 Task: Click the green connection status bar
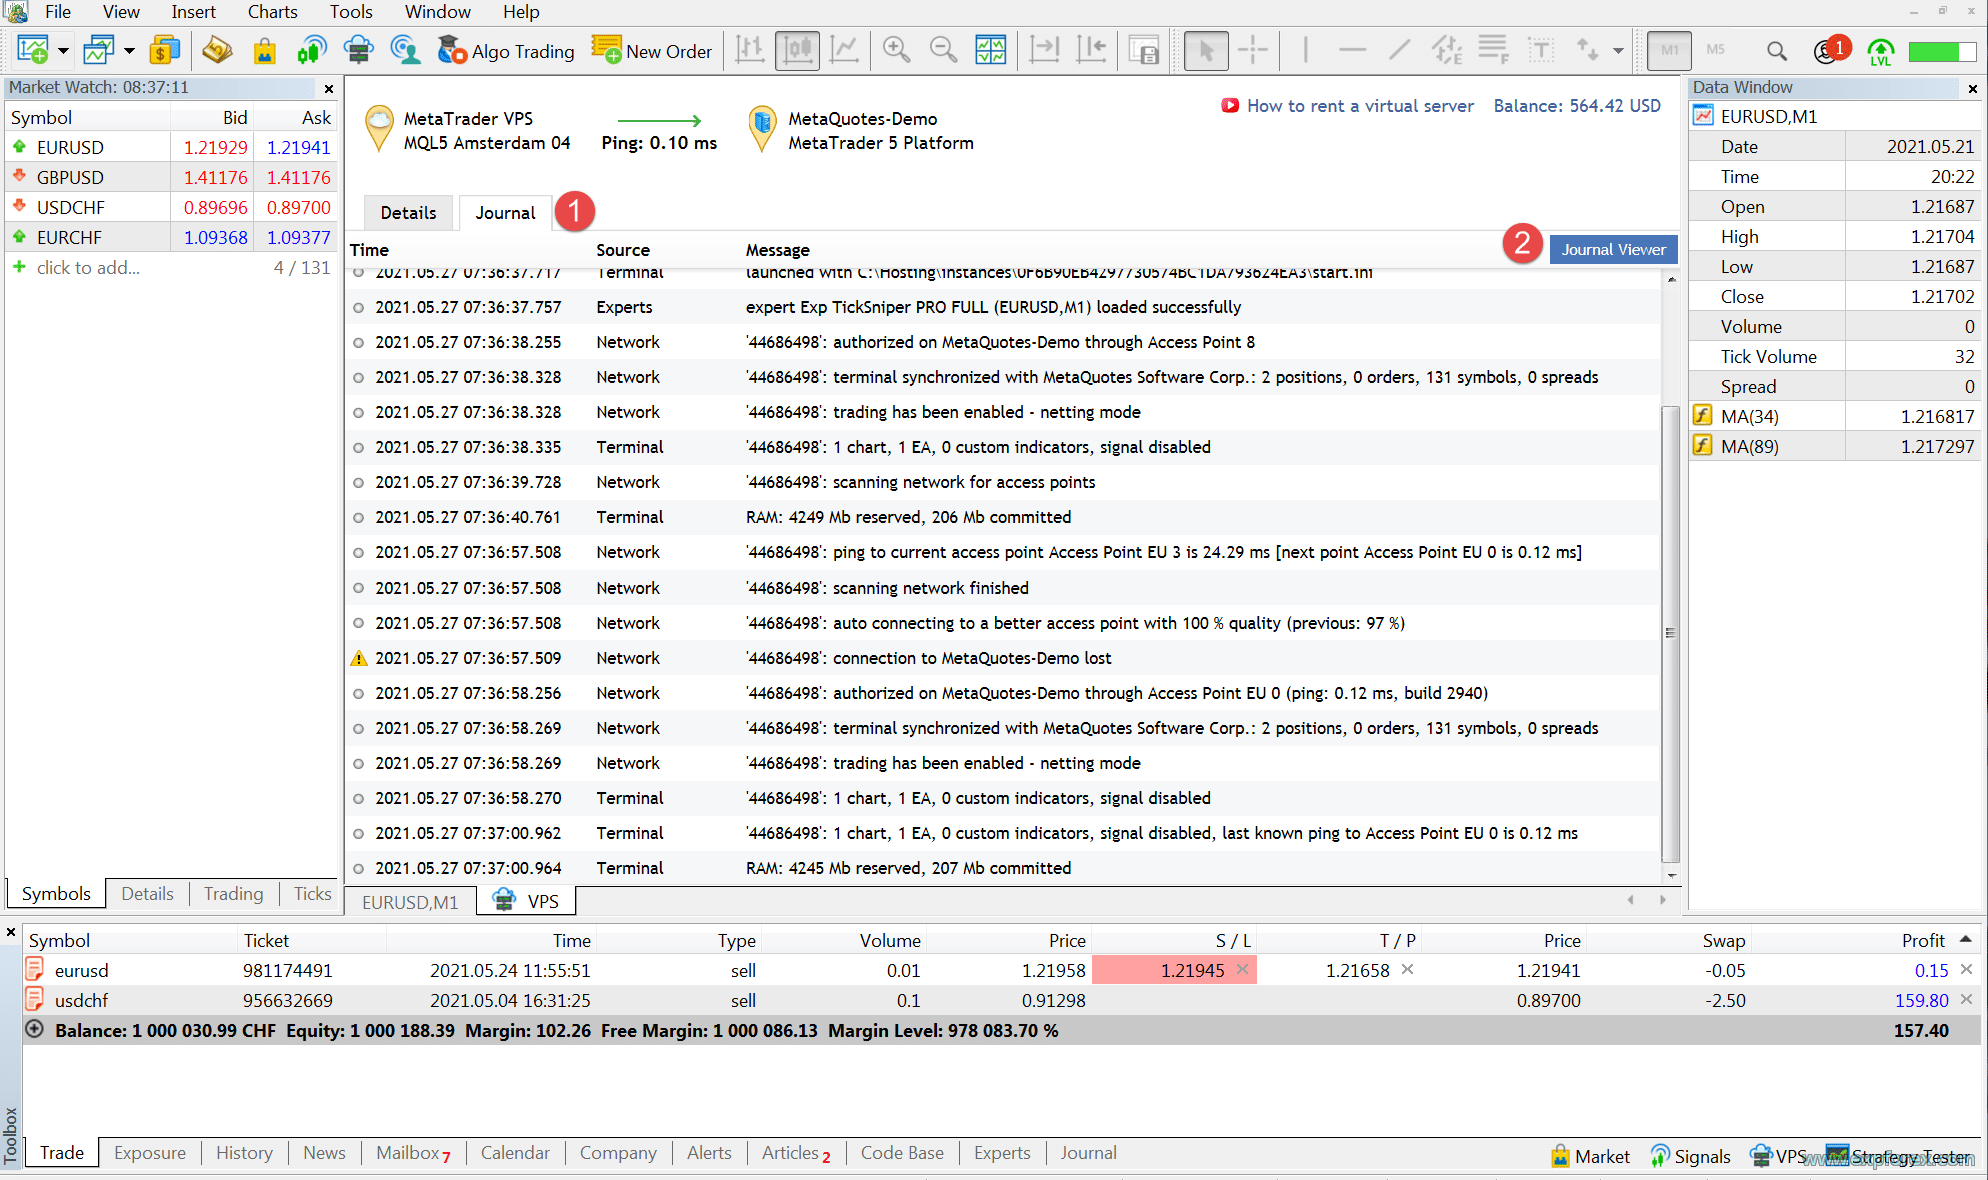(1940, 51)
